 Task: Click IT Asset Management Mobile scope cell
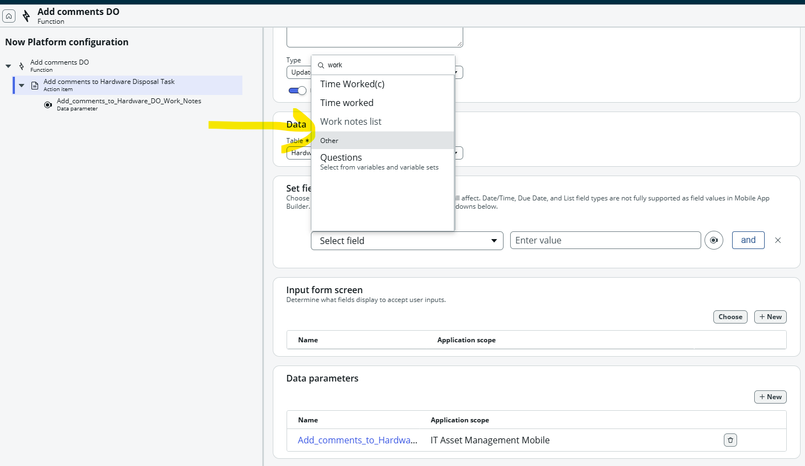tap(490, 440)
